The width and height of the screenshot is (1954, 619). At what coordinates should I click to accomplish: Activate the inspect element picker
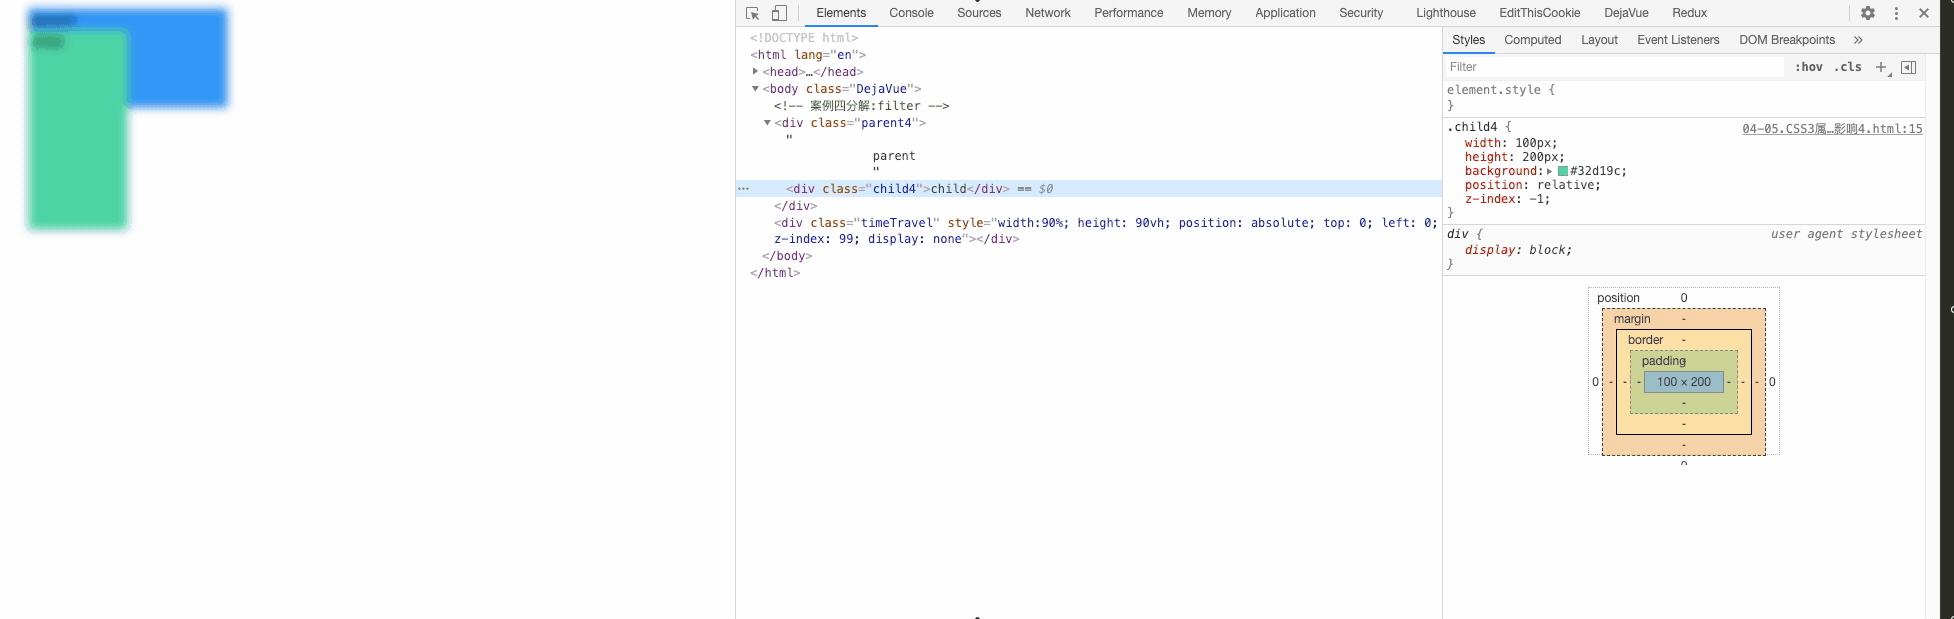(x=753, y=13)
